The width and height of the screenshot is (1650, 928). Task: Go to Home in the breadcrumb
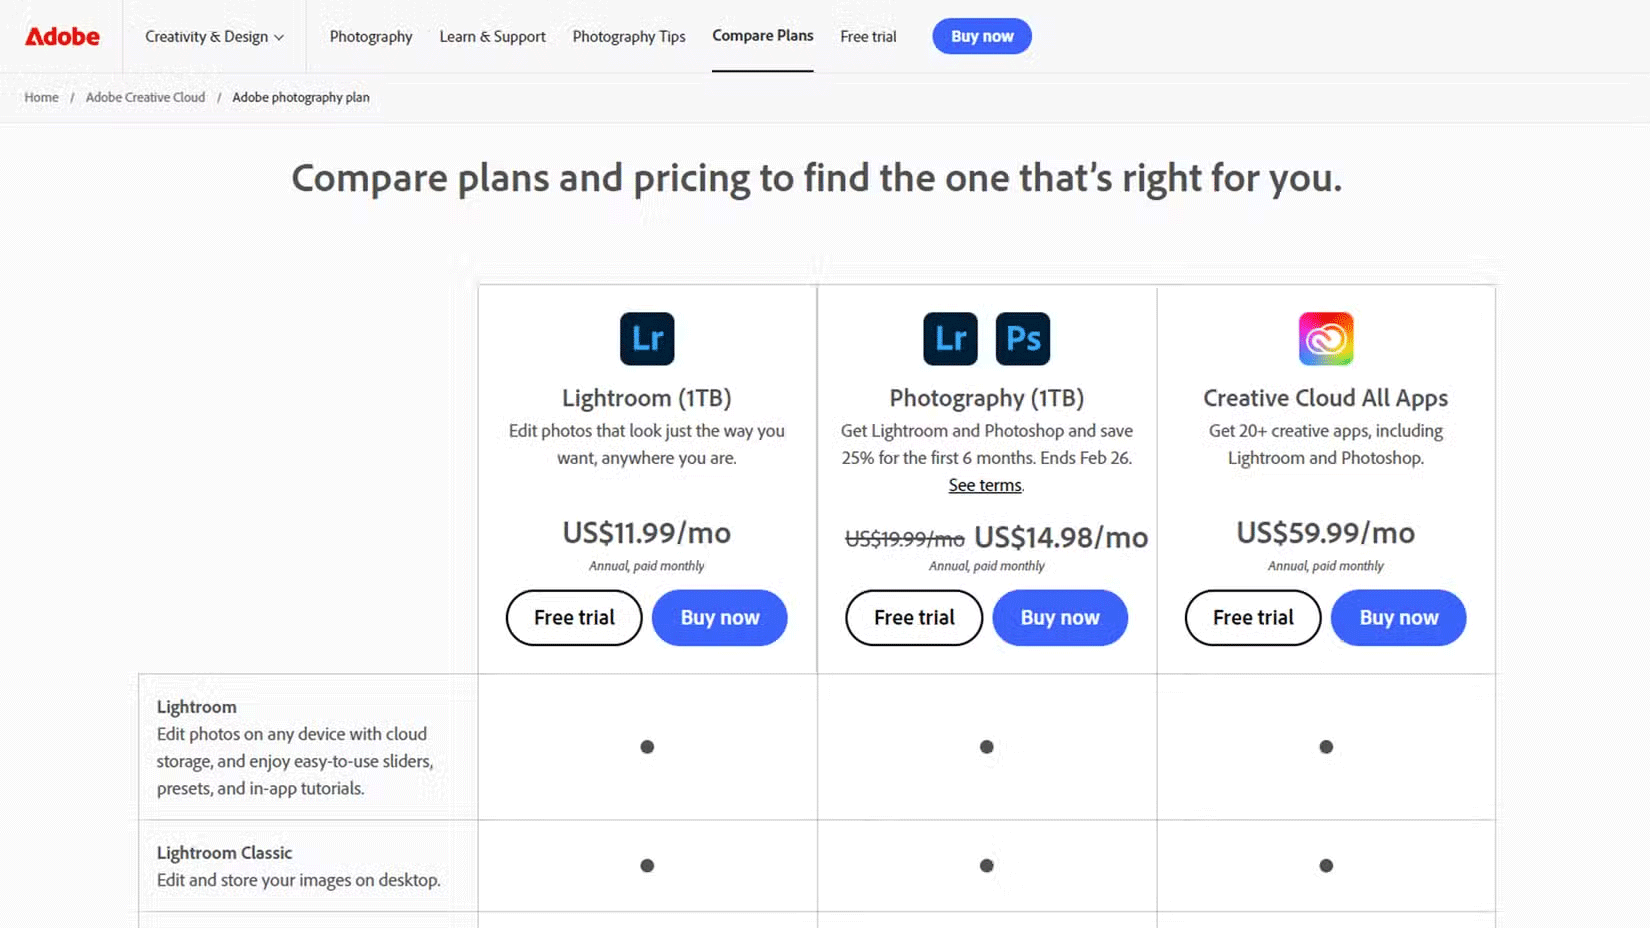41,97
